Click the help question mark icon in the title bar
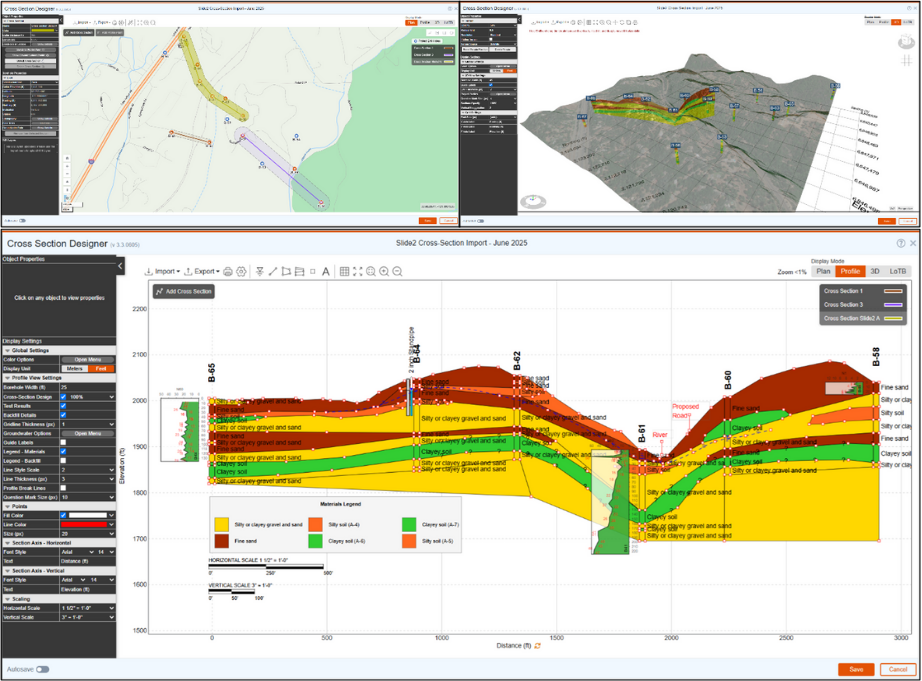The width and height of the screenshot is (922, 681). [901, 243]
